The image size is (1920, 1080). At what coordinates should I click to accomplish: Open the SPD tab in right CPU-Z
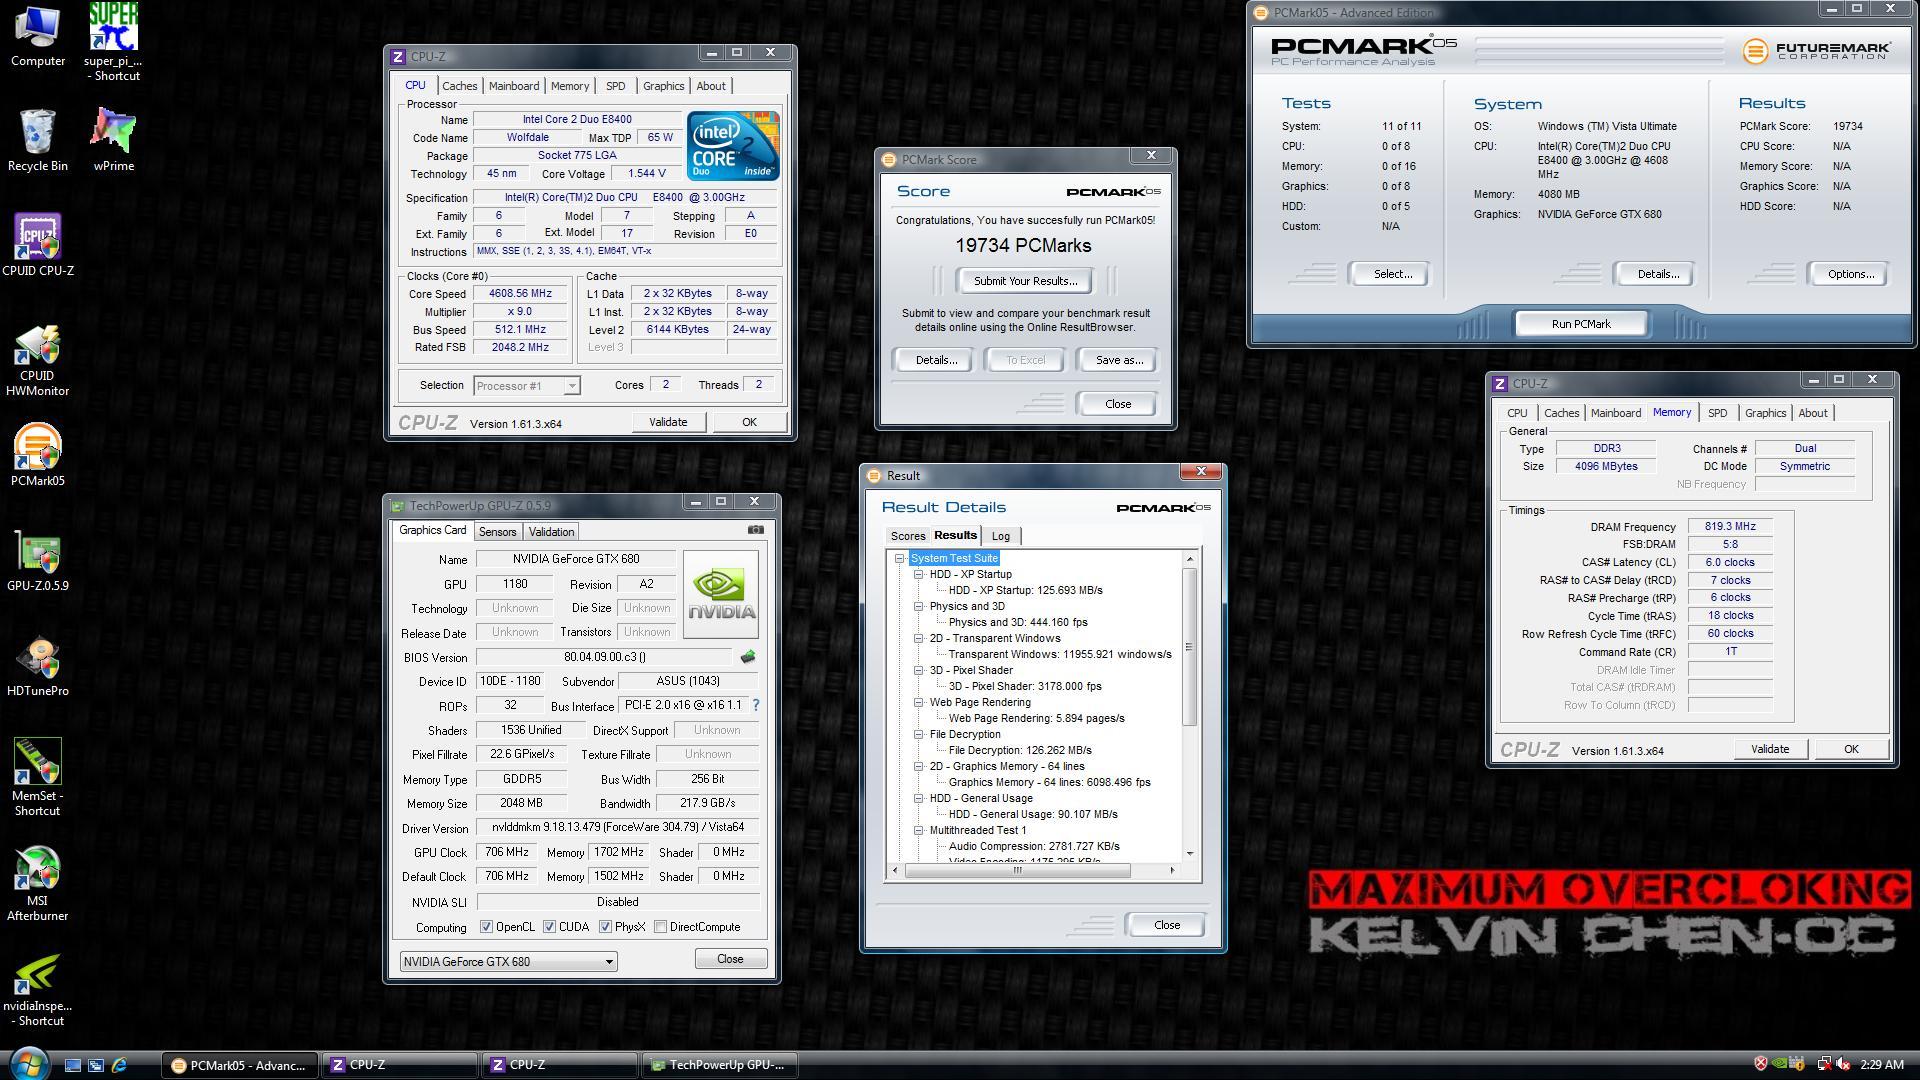point(1717,413)
